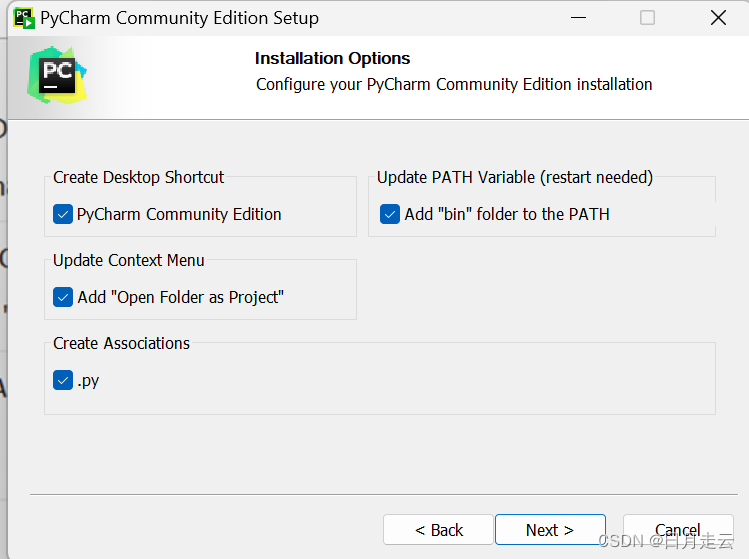Viewport: 749px width, 559px height.
Task: Click the "Create Desktop Shortcut" group label
Action: point(139,177)
